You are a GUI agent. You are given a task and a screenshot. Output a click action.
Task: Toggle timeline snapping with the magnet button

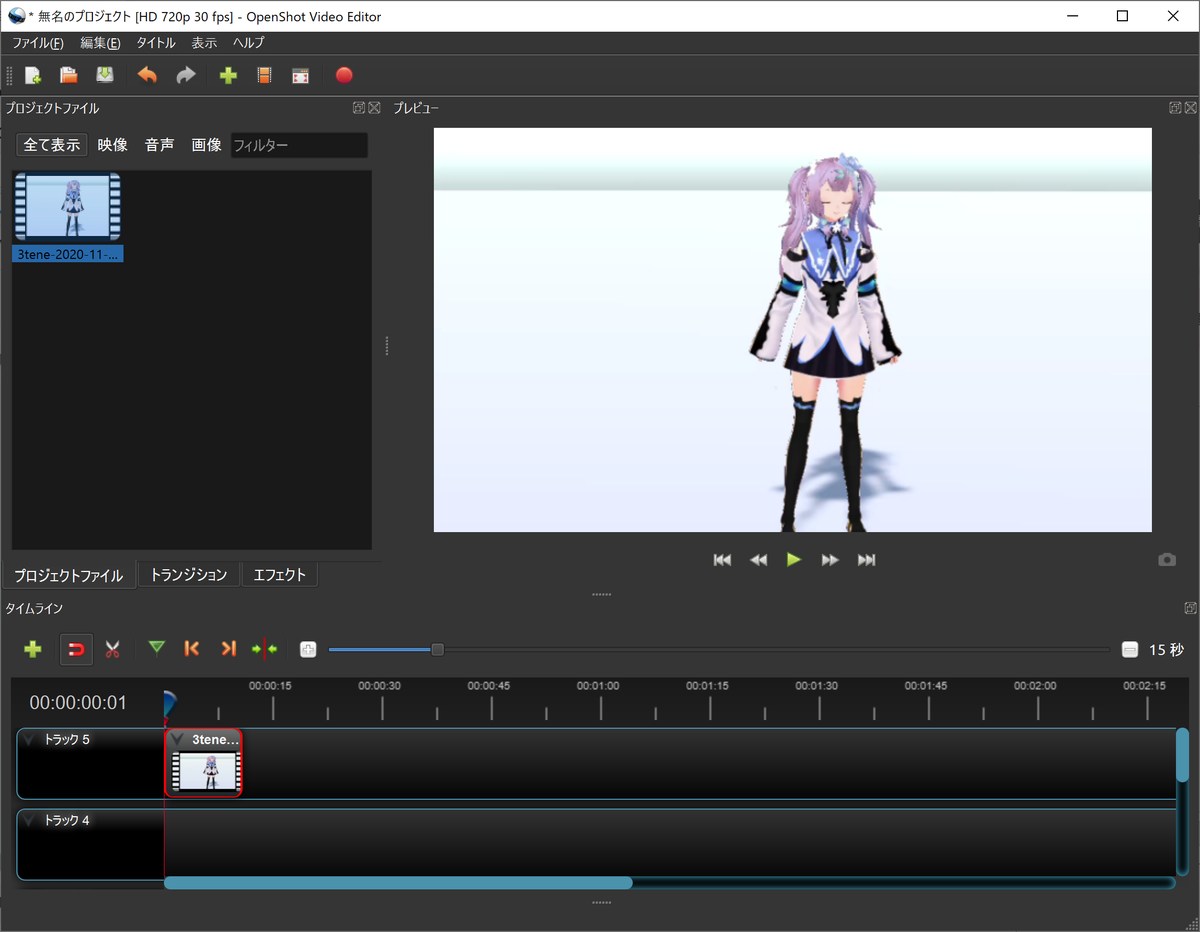coord(76,649)
